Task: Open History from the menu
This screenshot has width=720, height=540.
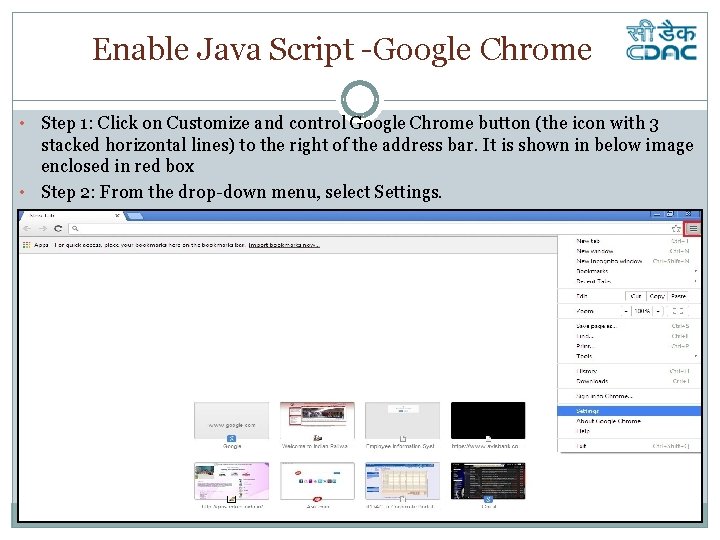Action: tap(629, 371)
